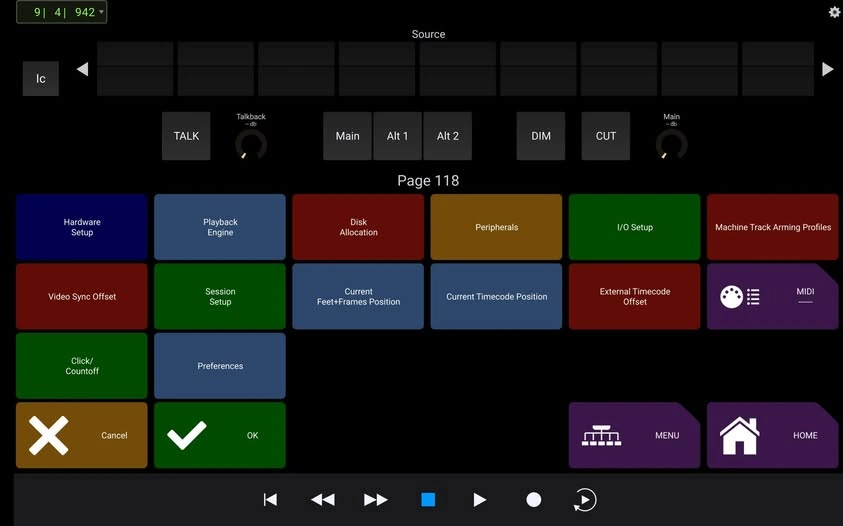Click the settings gear icon

tap(834, 12)
